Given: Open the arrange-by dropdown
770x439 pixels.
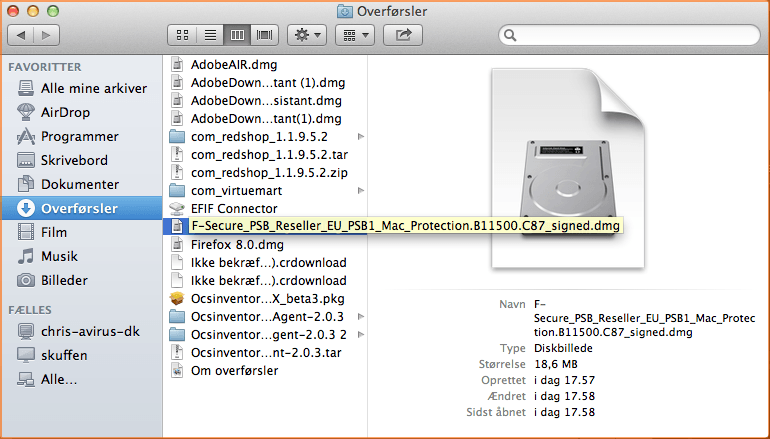Looking at the screenshot, I should [355, 35].
